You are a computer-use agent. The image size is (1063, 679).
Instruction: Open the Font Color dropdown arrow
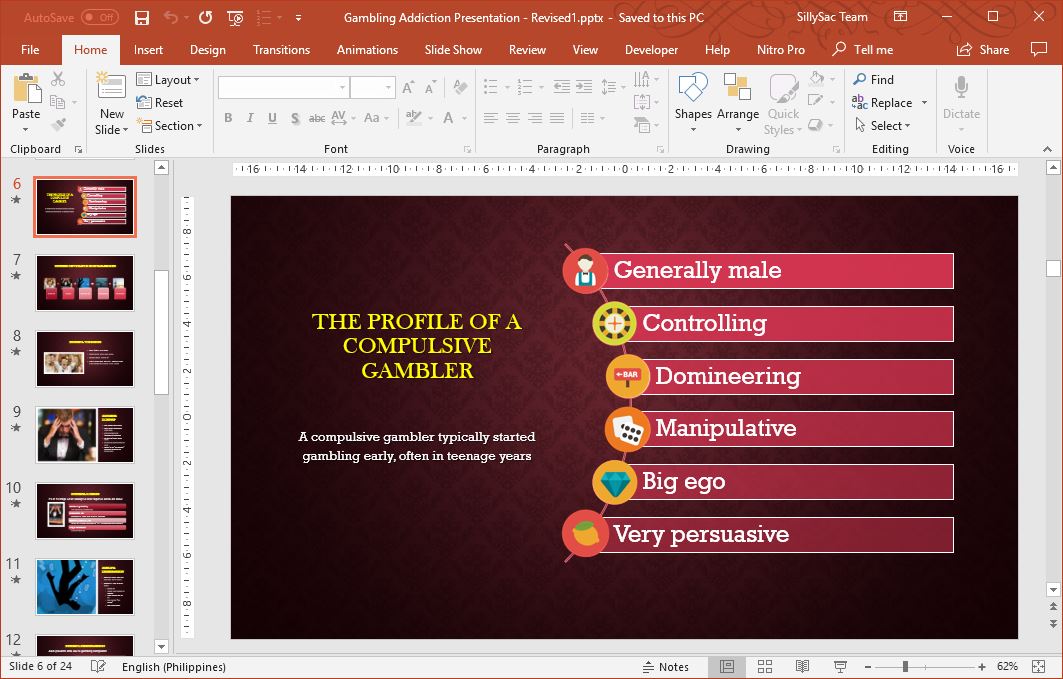tap(462, 118)
